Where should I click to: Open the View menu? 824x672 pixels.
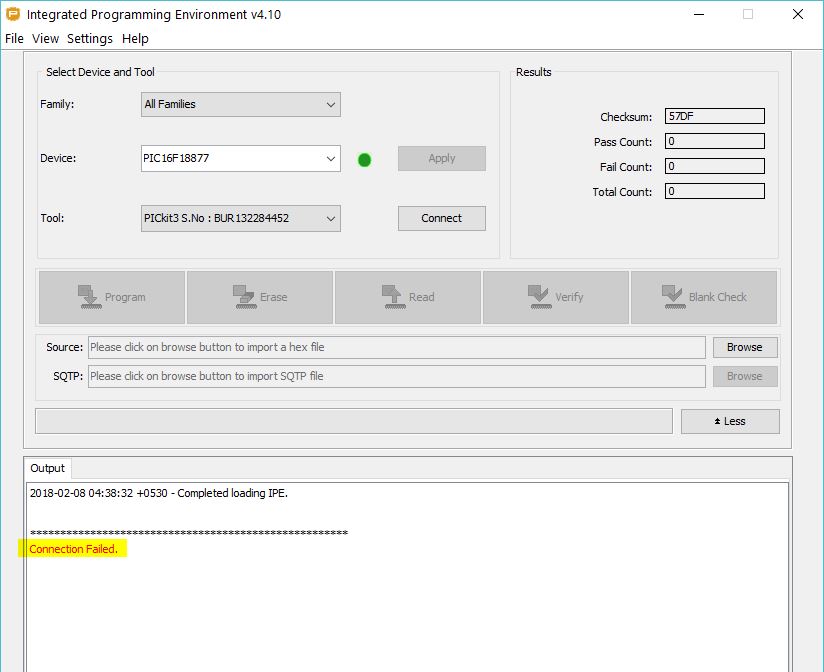(45, 39)
